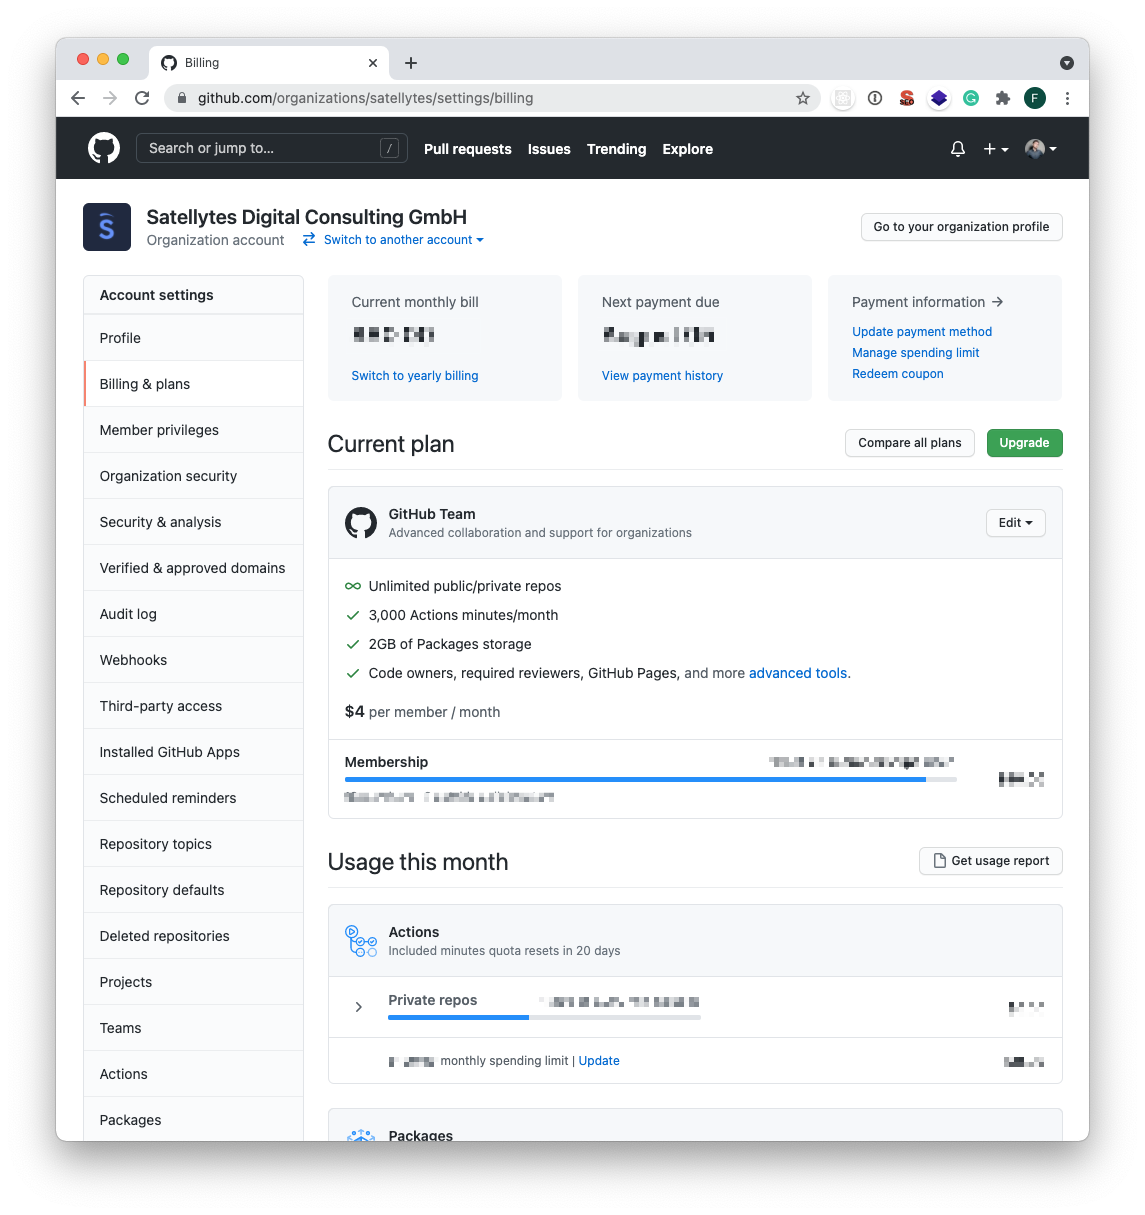The image size is (1145, 1215).
Task: Bookmark the page with the star icon
Action: 803,98
